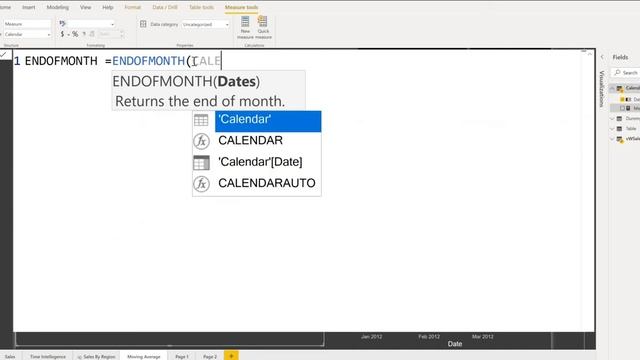The height and width of the screenshot is (360, 640).
Task: Open the Data / Drill ribbon tab
Action: [165, 7]
